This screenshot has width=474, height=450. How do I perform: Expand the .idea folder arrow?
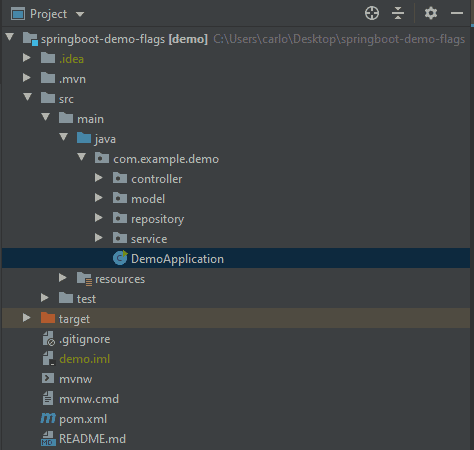click(27, 58)
